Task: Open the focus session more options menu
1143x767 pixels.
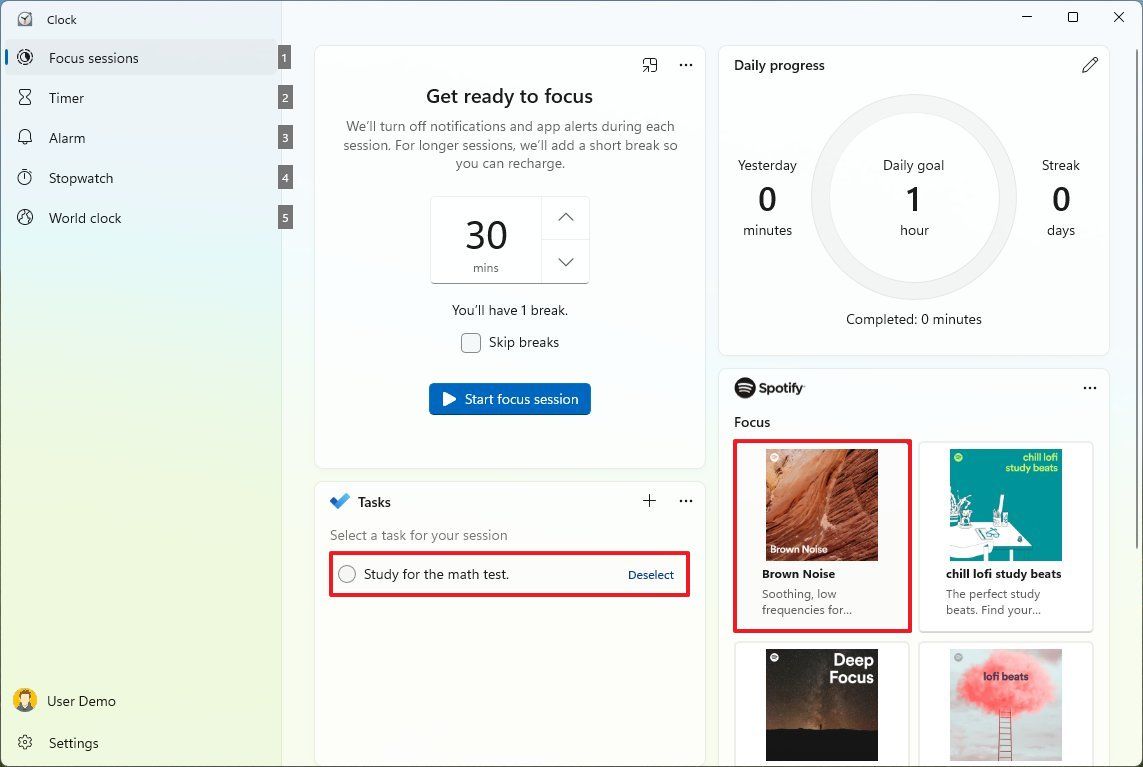Action: click(686, 65)
